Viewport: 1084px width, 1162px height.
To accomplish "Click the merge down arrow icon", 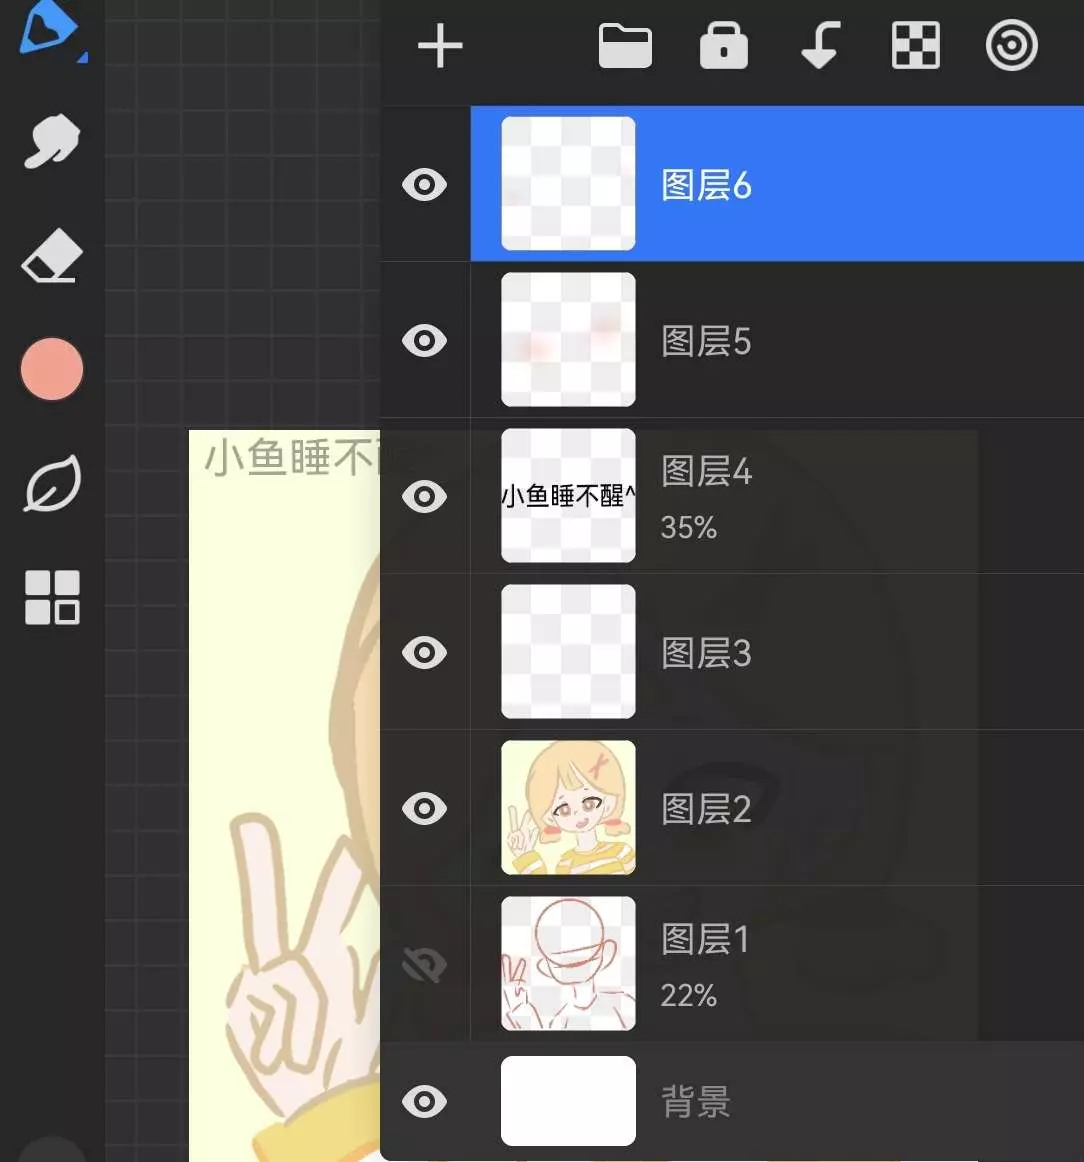I will (819, 47).
